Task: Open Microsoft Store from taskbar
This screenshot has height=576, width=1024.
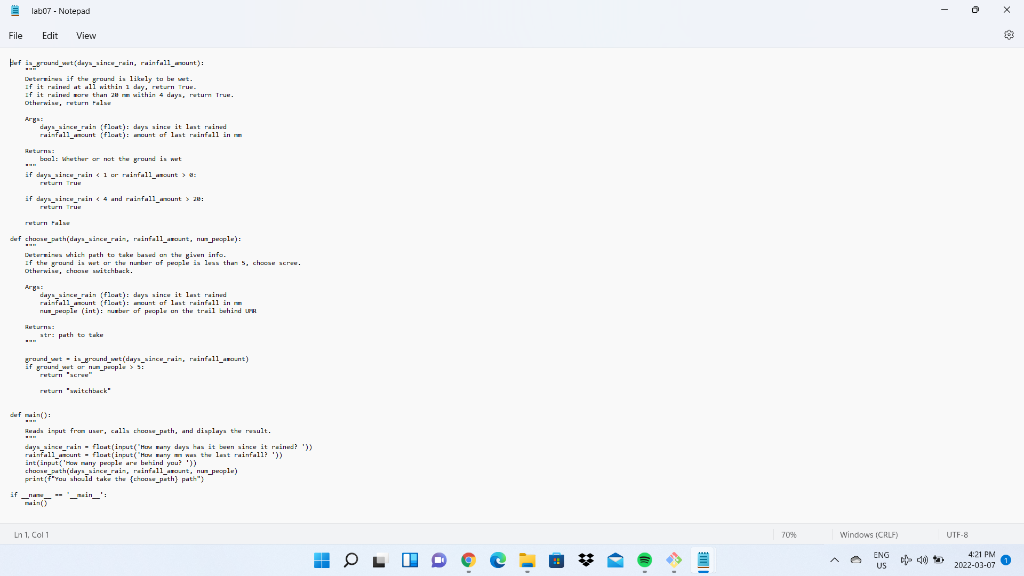Action: tap(557, 560)
